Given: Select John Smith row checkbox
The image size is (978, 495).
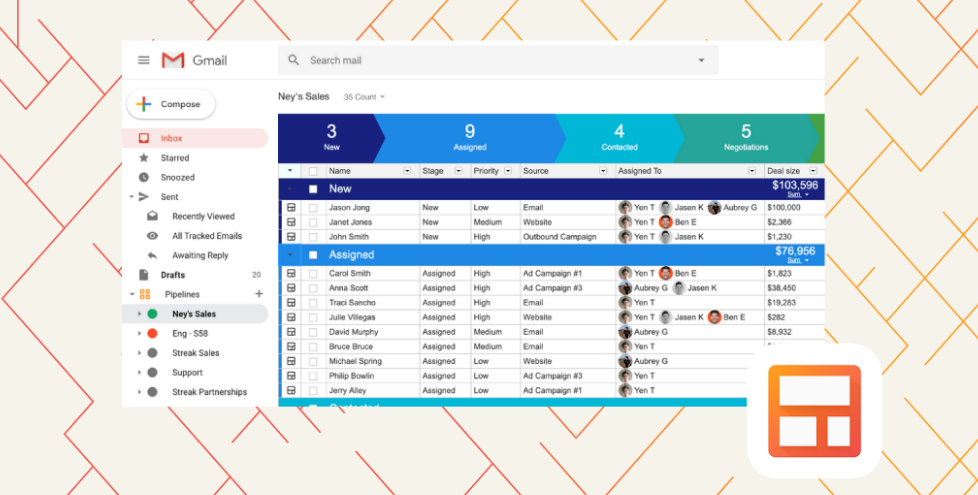Looking at the screenshot, I should tap(313, 237).
